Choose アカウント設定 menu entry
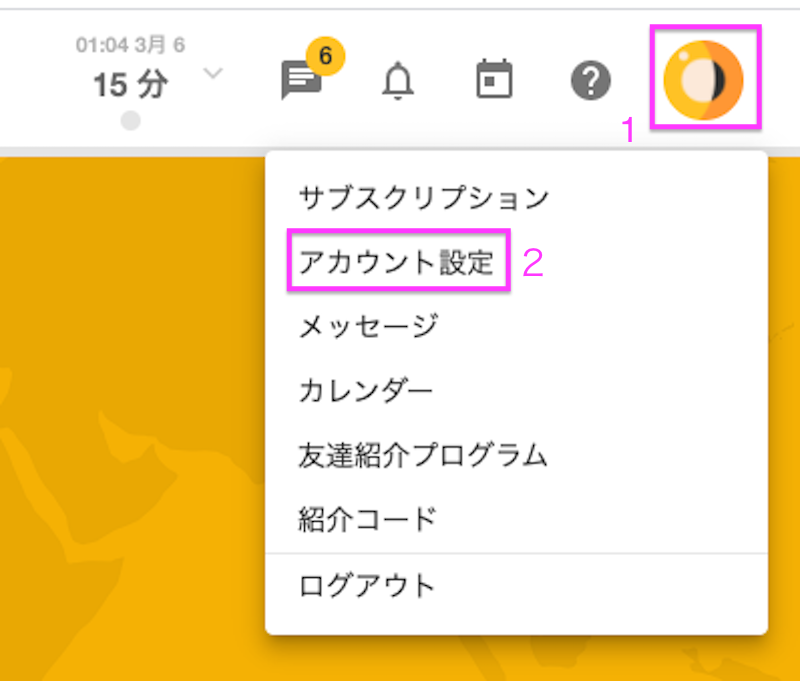The width and height of the screenshot is (800, 681). (x=396, y=262)
